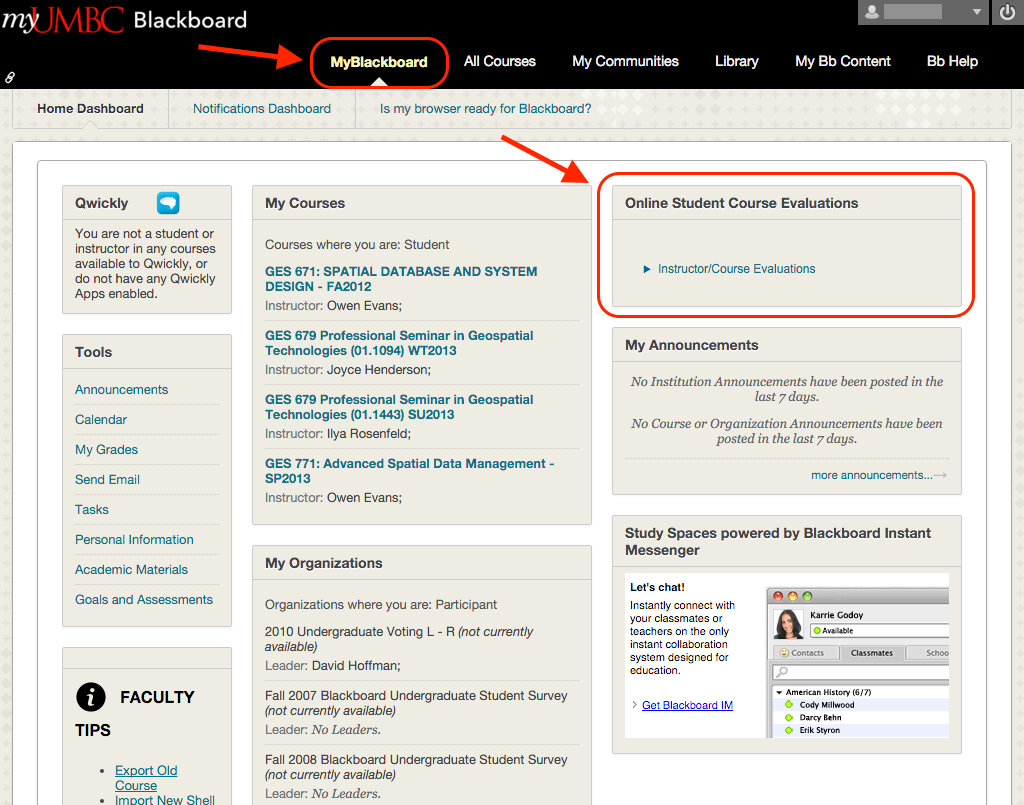Click the user avatar icon in header

(872, 12)
